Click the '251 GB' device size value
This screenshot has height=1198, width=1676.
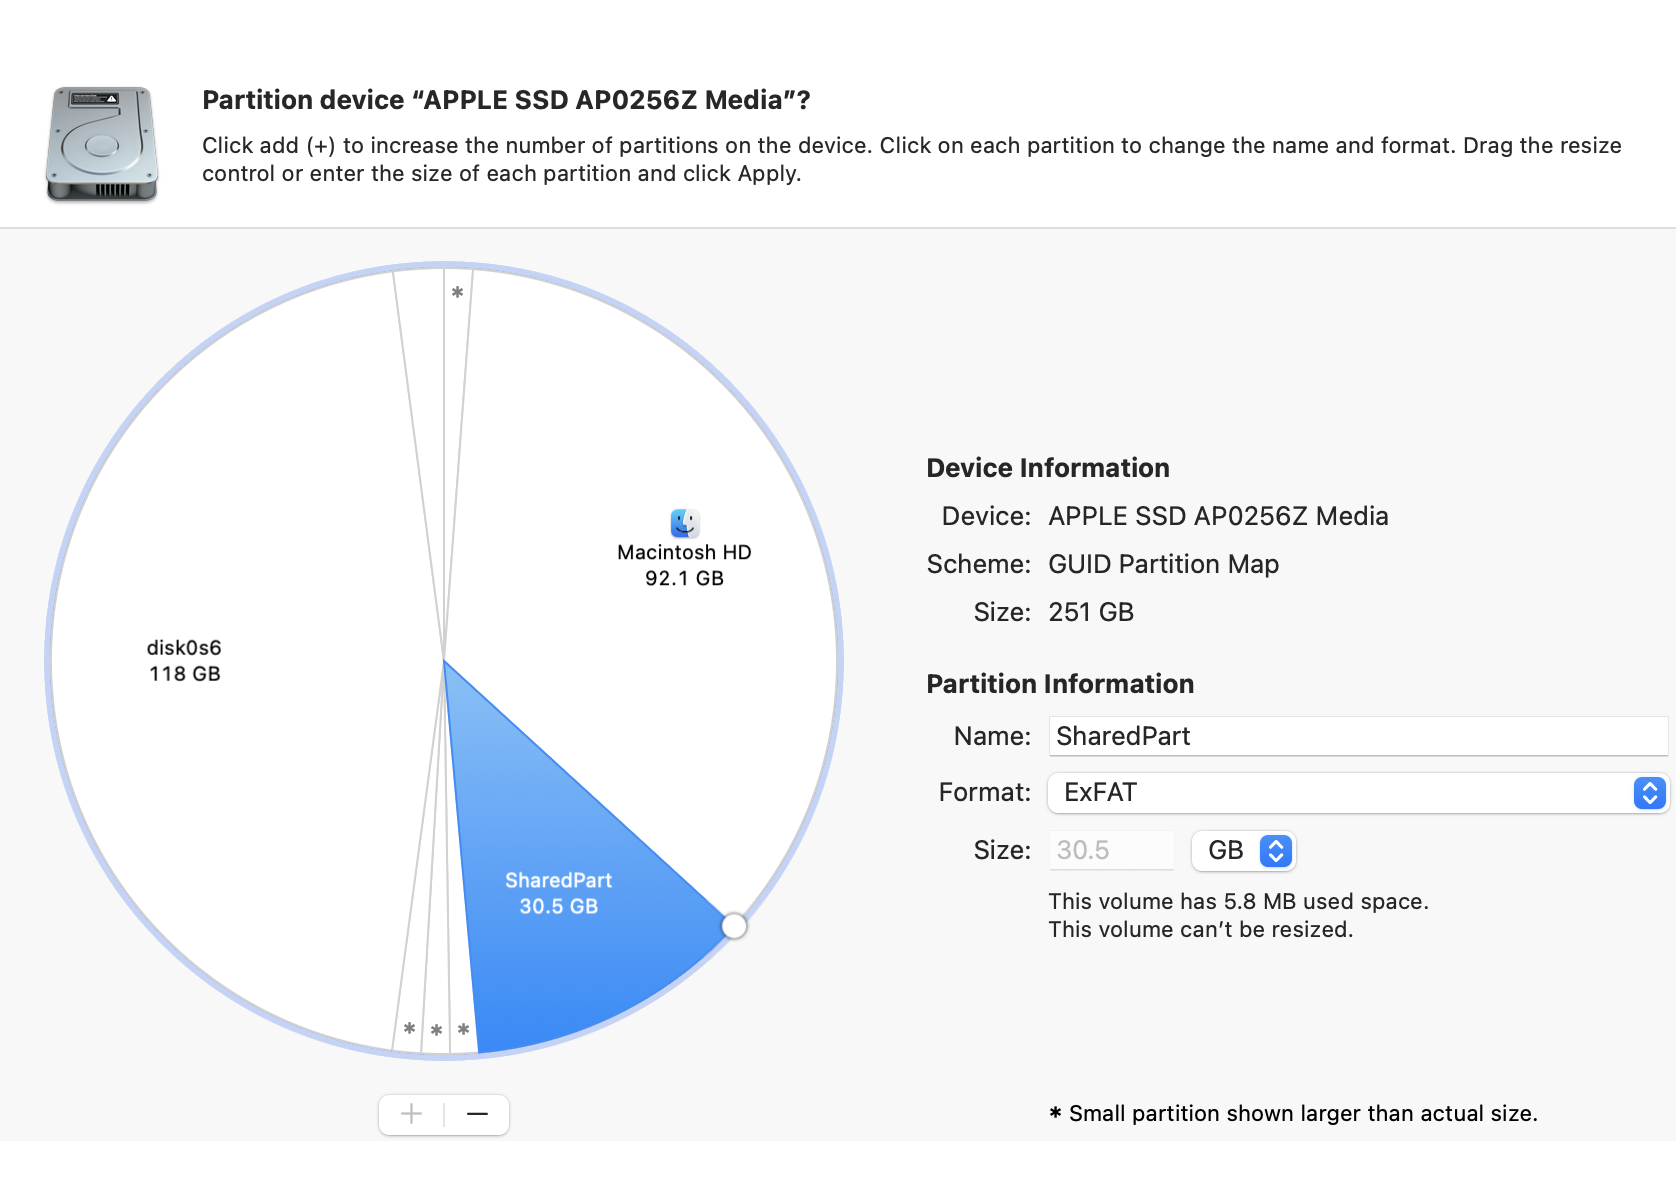tap(1091, 612)
